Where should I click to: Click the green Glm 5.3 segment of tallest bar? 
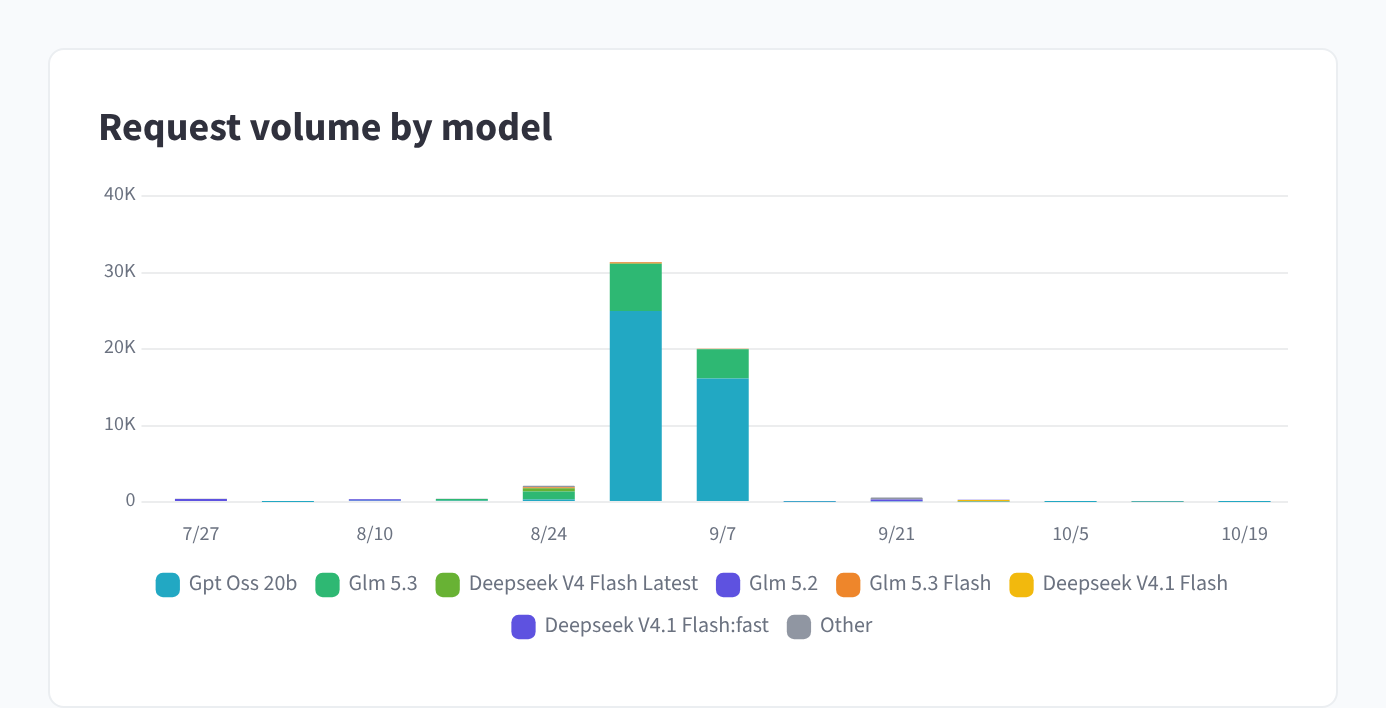(x=636, y=287)
